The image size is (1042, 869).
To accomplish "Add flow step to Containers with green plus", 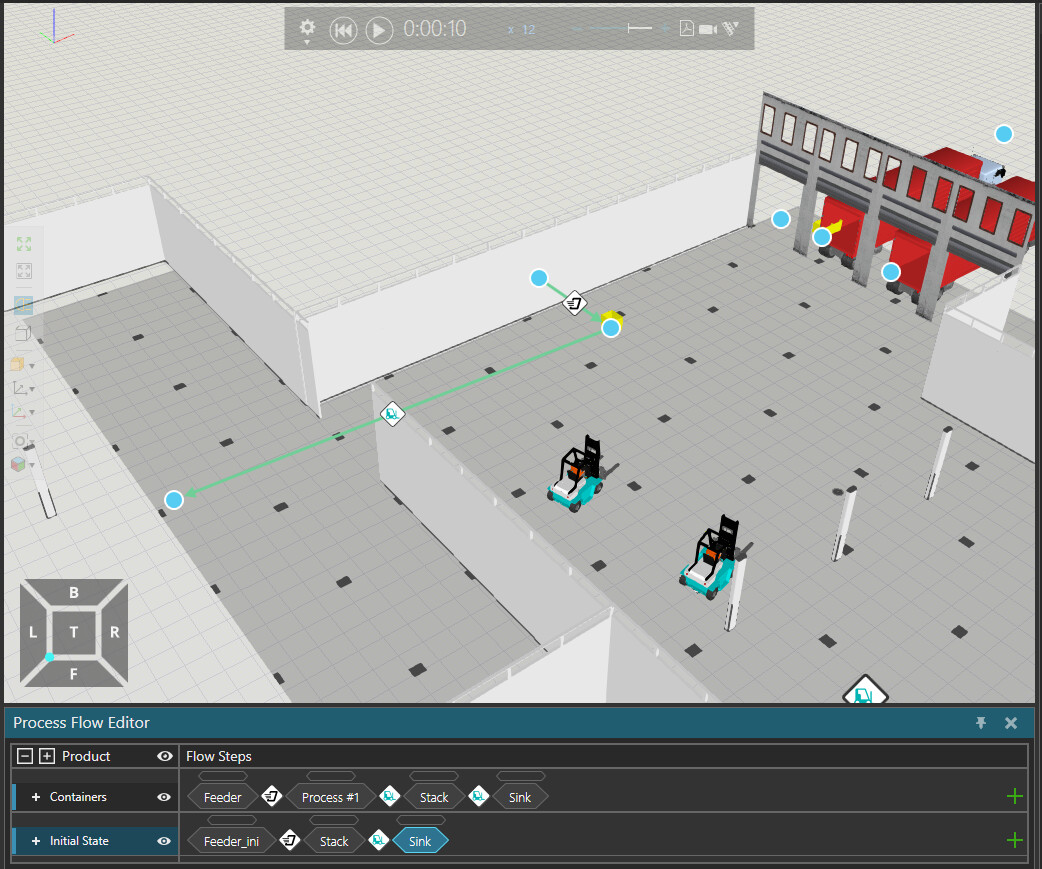I will point(1015,796).
